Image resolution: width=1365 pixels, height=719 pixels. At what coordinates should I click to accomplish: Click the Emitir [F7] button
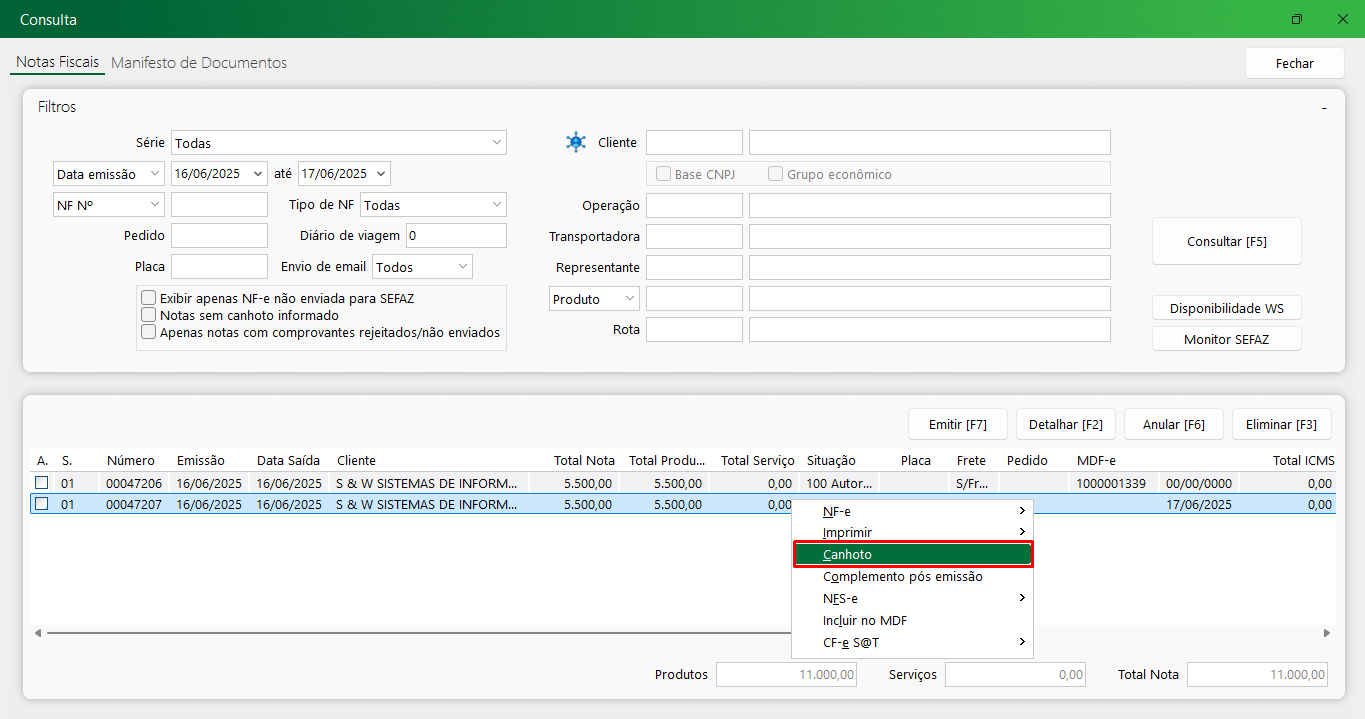coord(958,424)
